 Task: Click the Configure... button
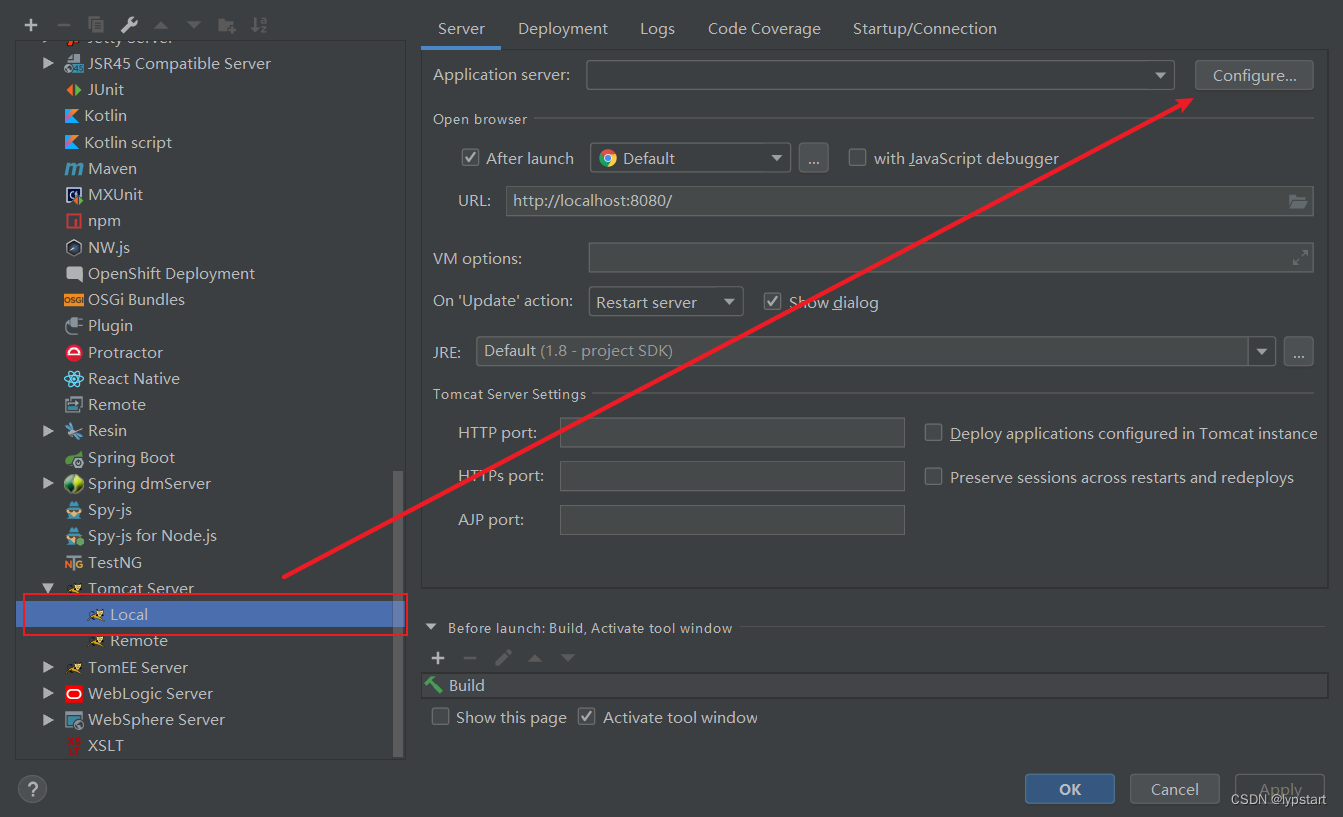[x=1254, y=75]
